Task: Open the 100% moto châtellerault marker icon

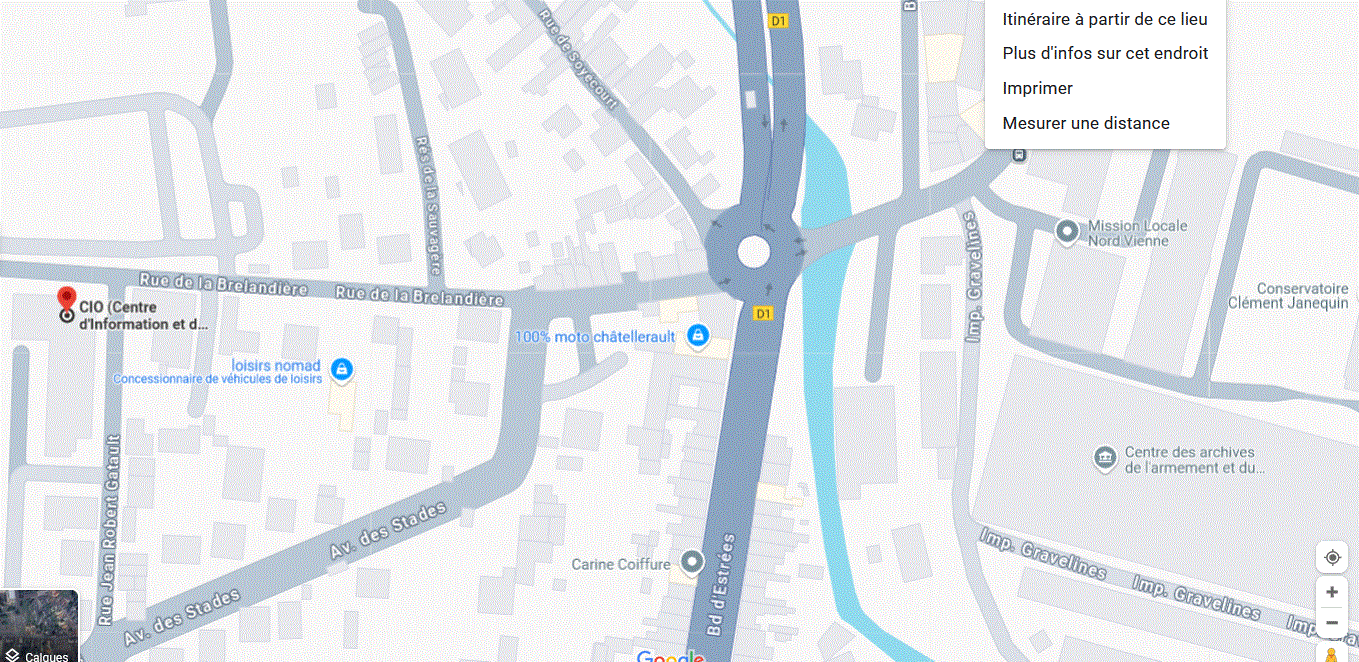Action: [698, 335]
